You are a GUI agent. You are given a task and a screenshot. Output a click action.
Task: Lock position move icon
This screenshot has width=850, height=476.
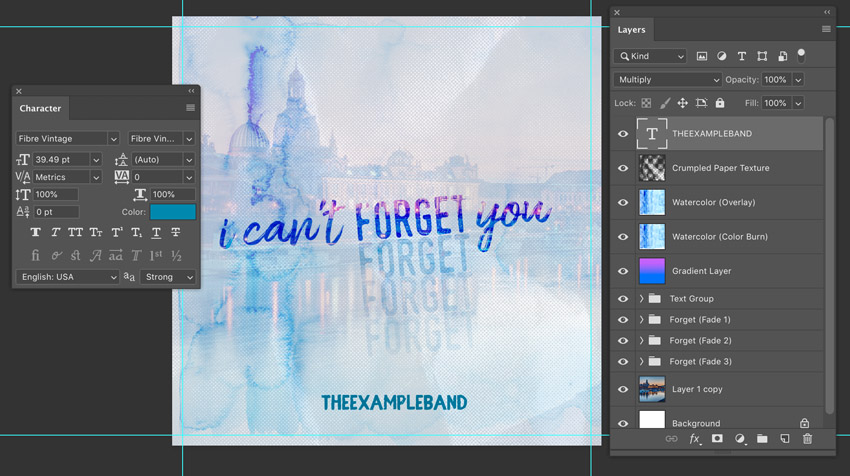tap(682, 103)
